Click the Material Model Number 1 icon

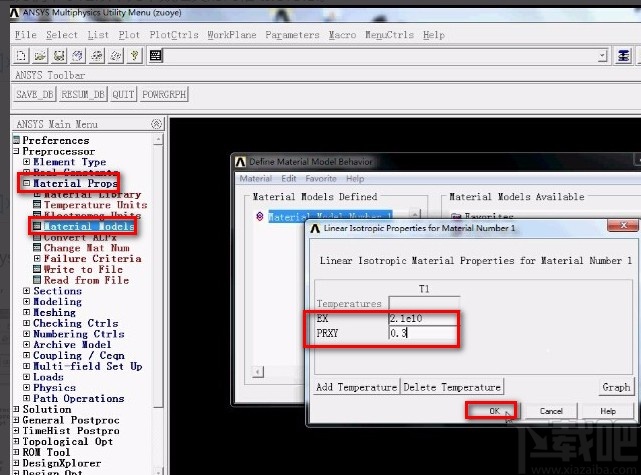click(260, 216)
